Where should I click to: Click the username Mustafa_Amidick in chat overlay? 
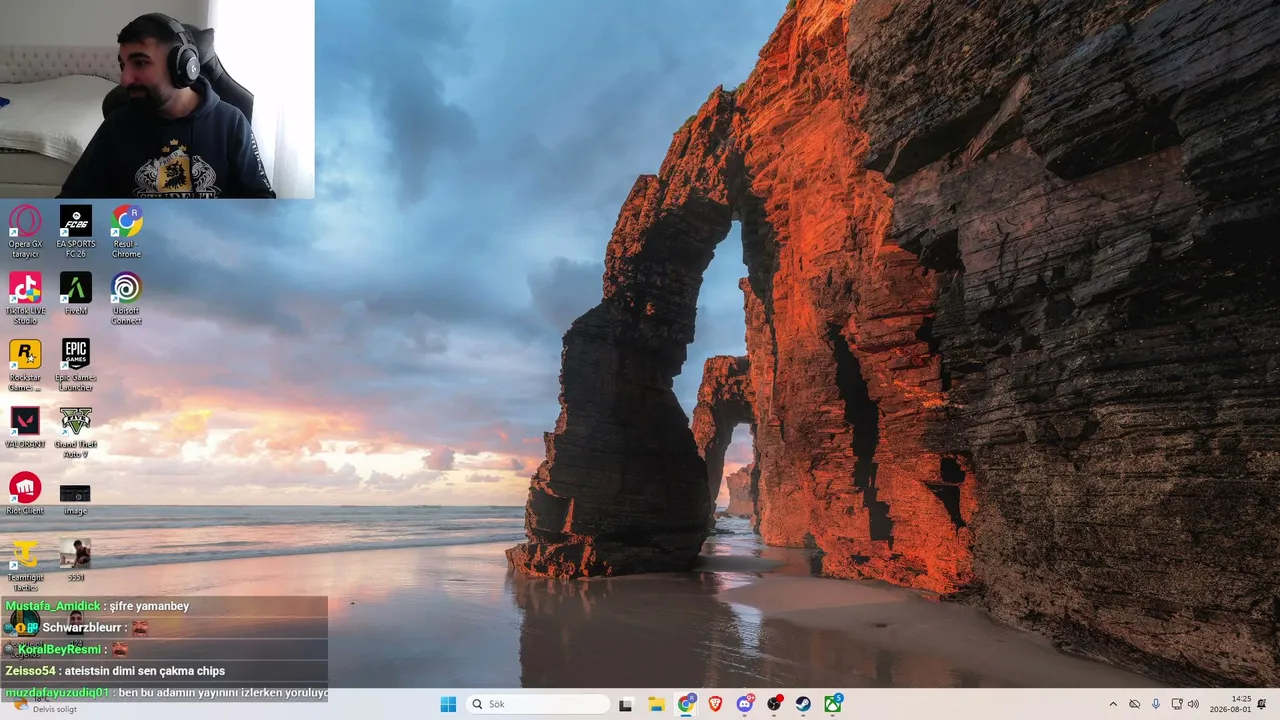click(x=53, y=606)
